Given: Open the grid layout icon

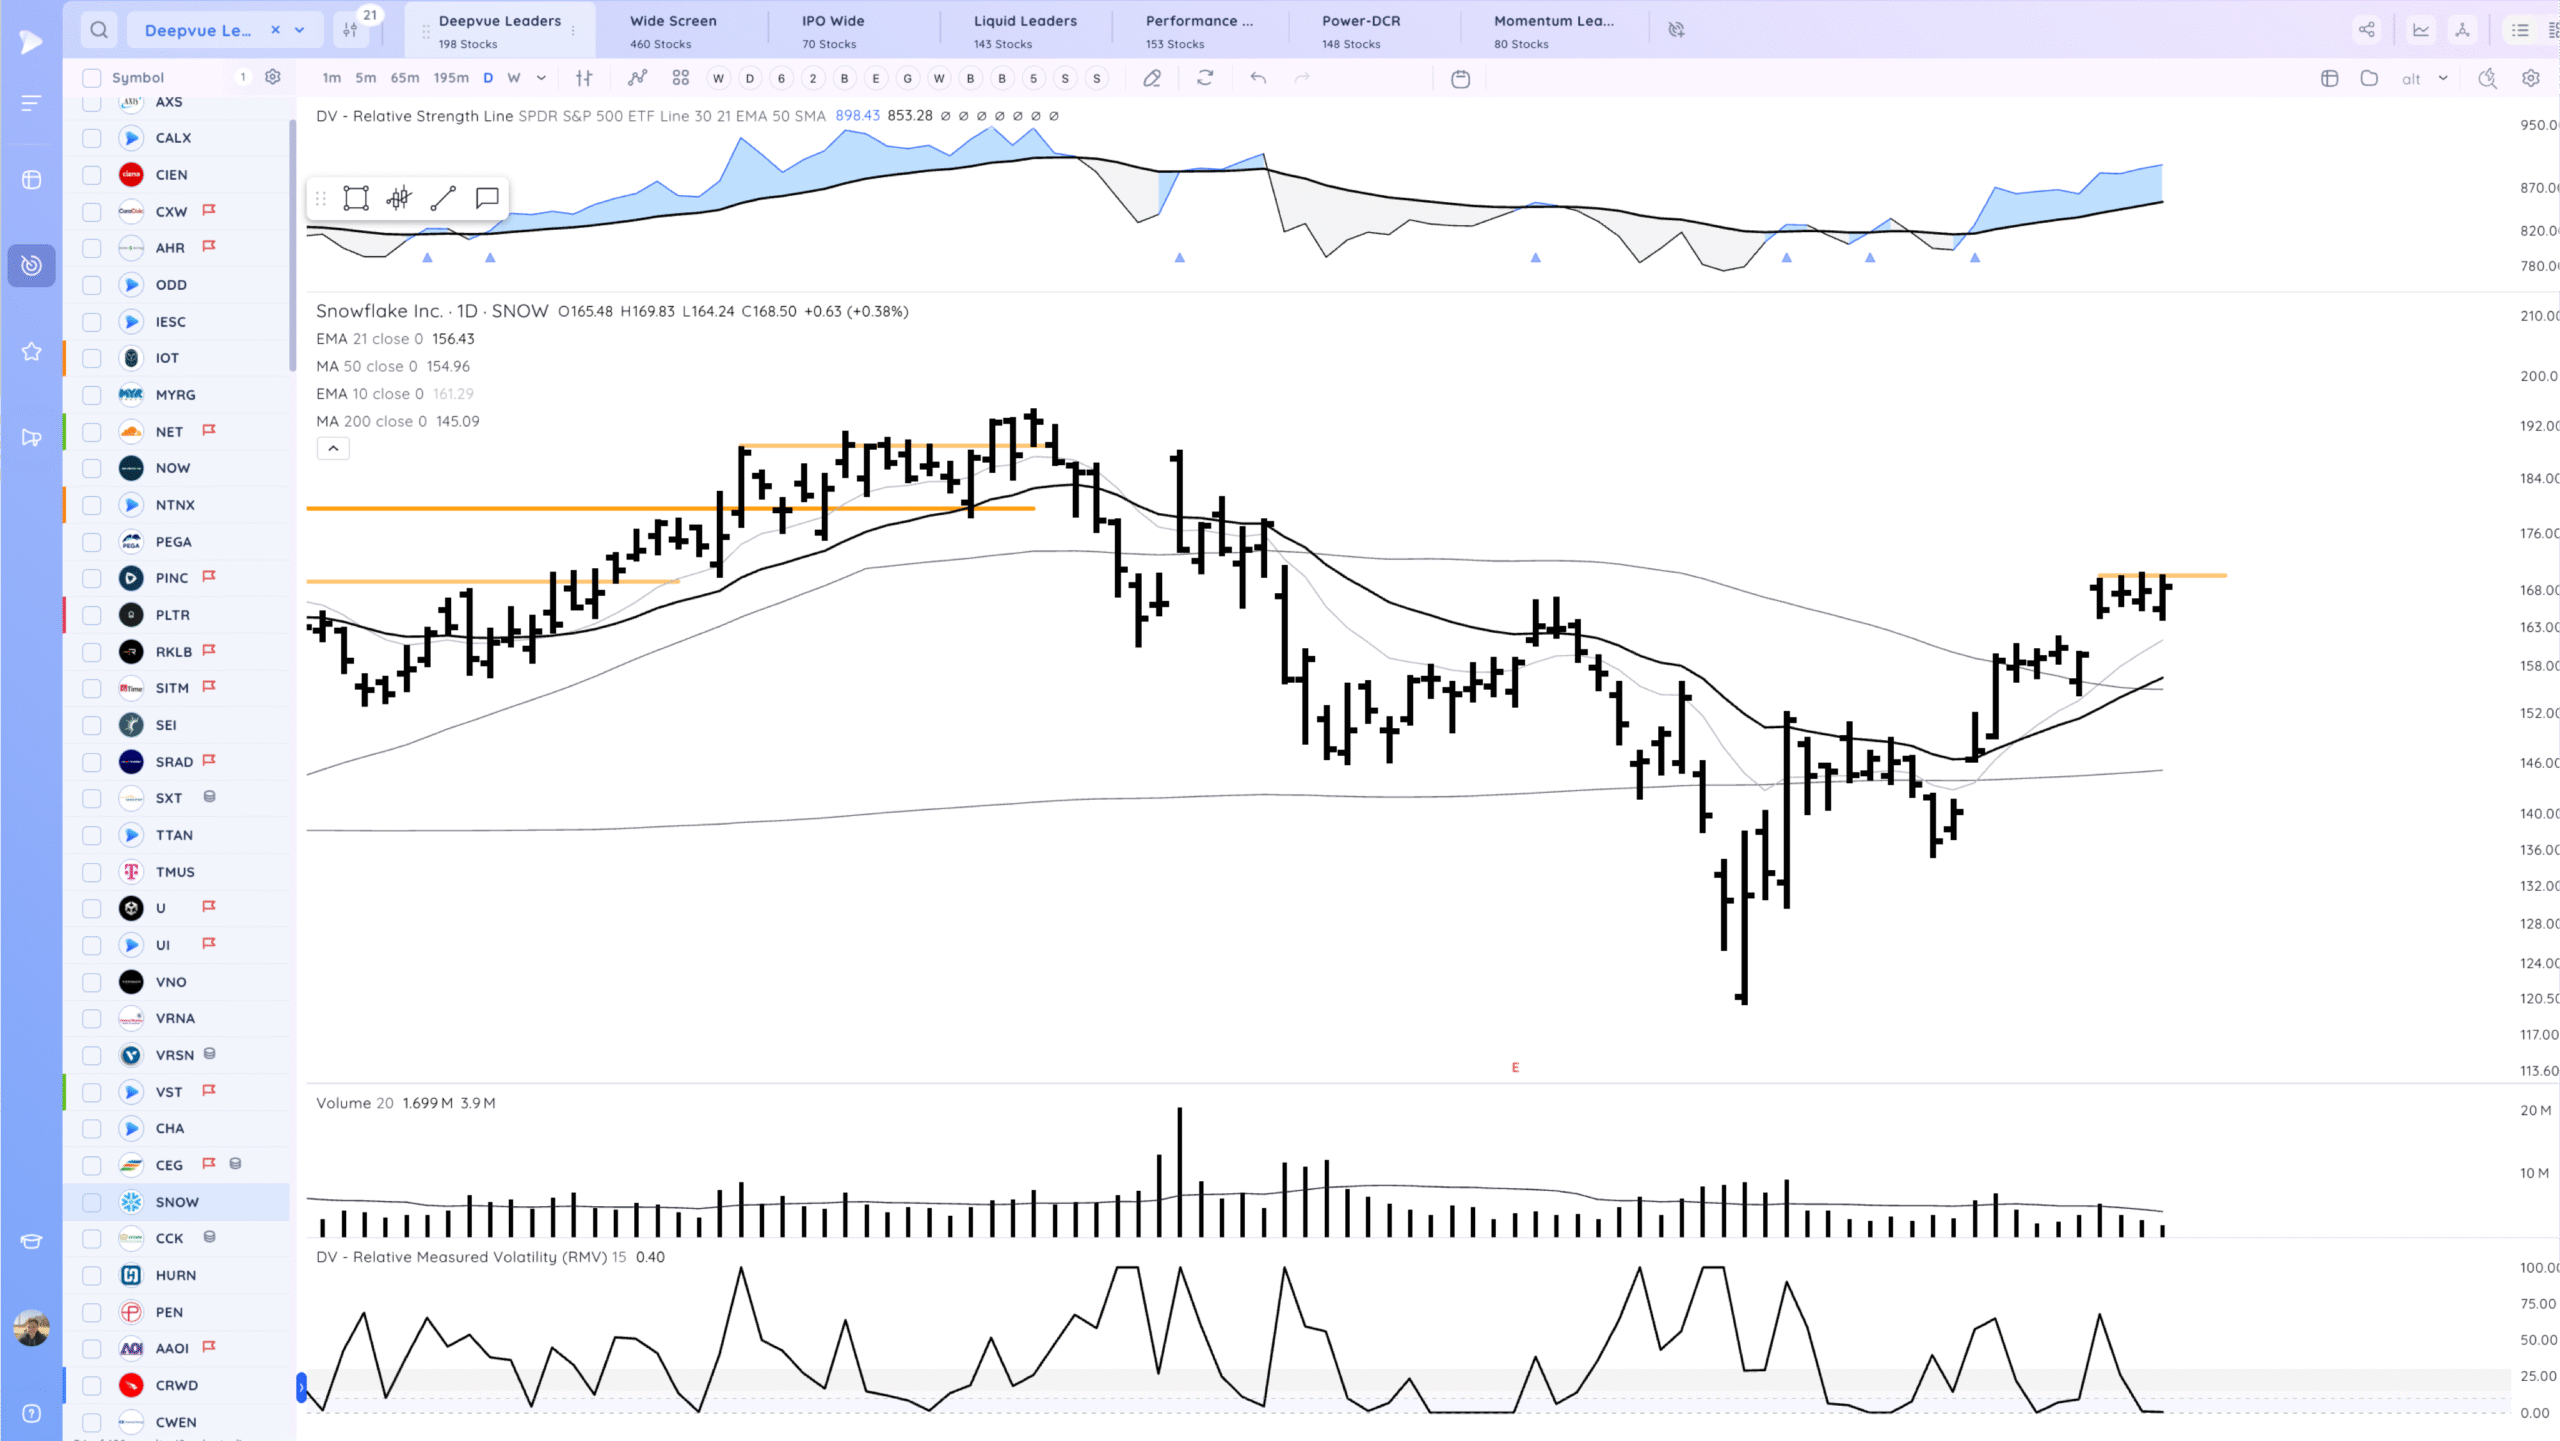Looking at the screenshot, I should (x=681, y=78).
